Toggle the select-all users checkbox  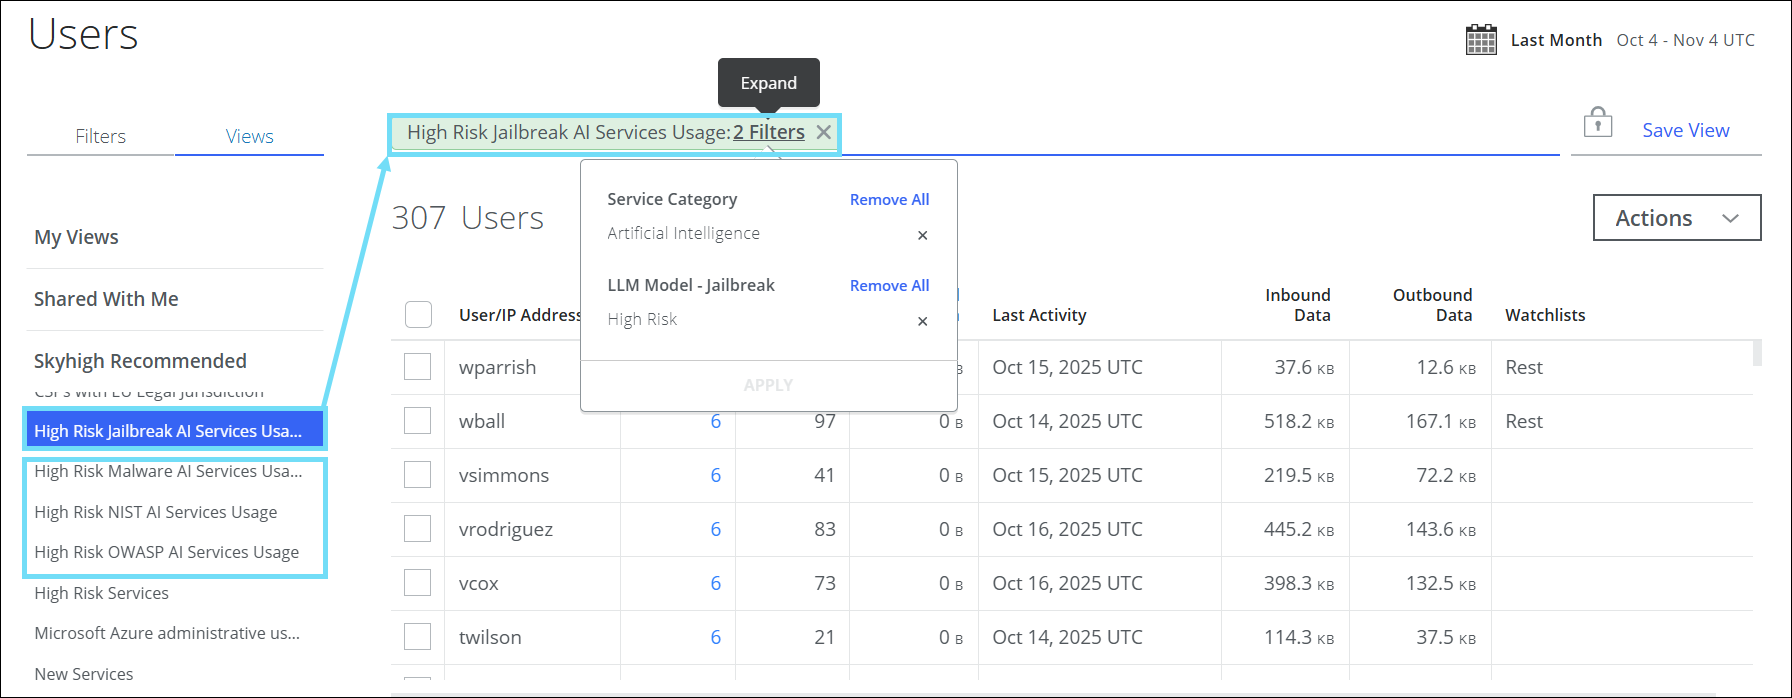click(418, 314)
